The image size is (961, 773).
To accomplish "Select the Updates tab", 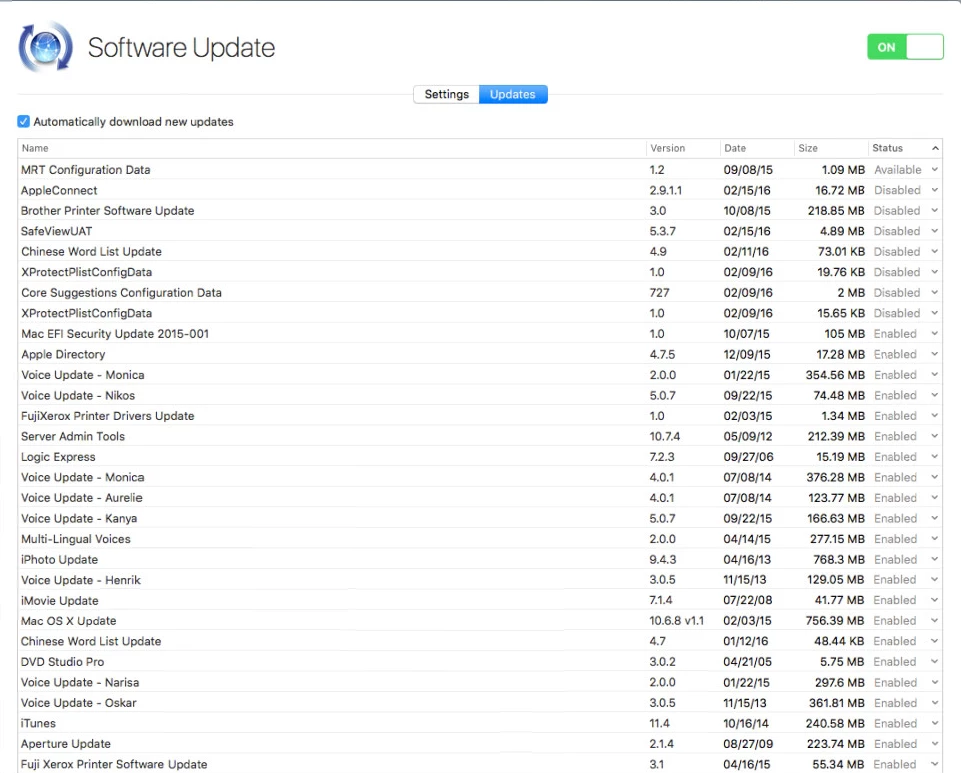I will pyautogui.click(x=513, y=94).
